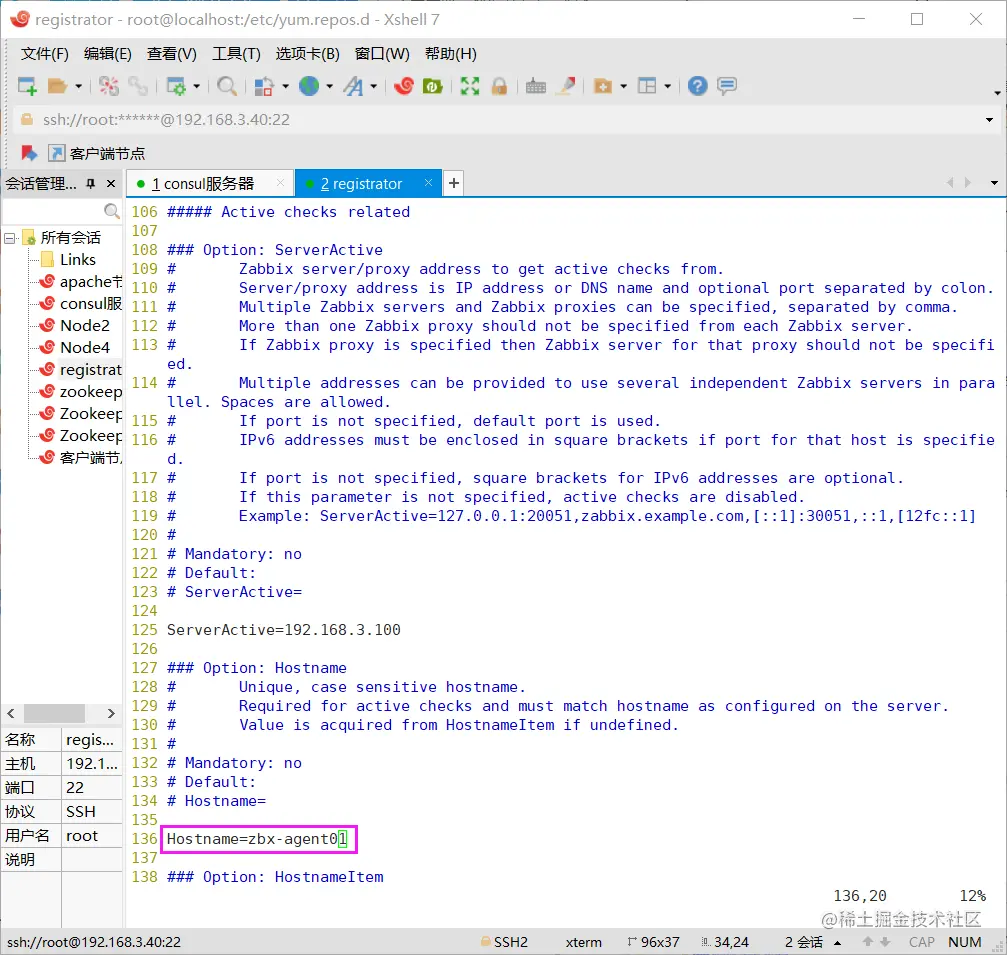1007x955 pixels.
Task: Click the keyboard key-mapping toolbar icon
Action: 536,85
